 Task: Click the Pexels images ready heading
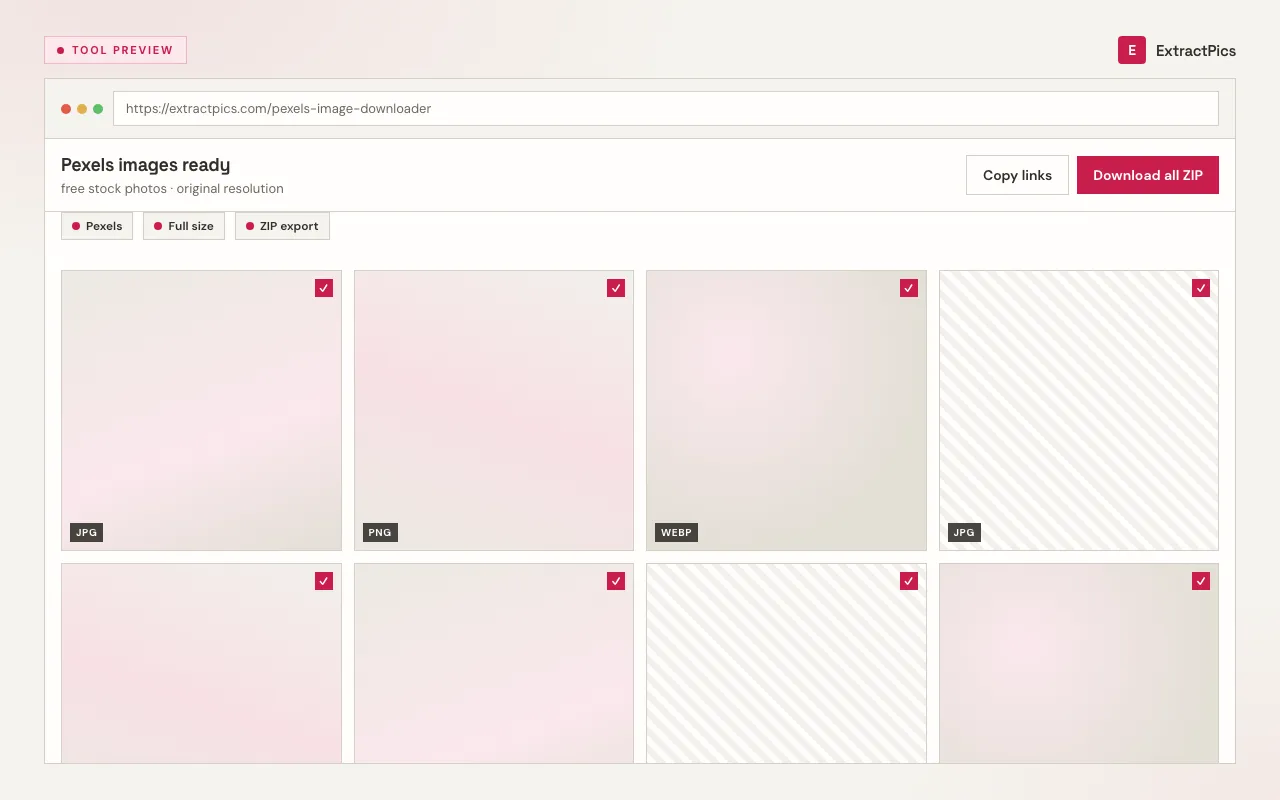tap(146, 165)
